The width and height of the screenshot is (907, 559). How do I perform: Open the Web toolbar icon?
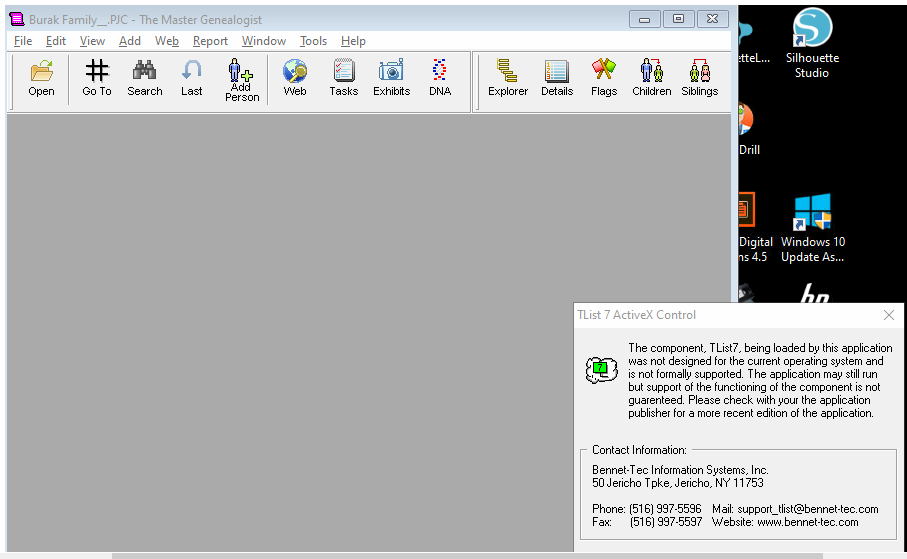point(295,79)
